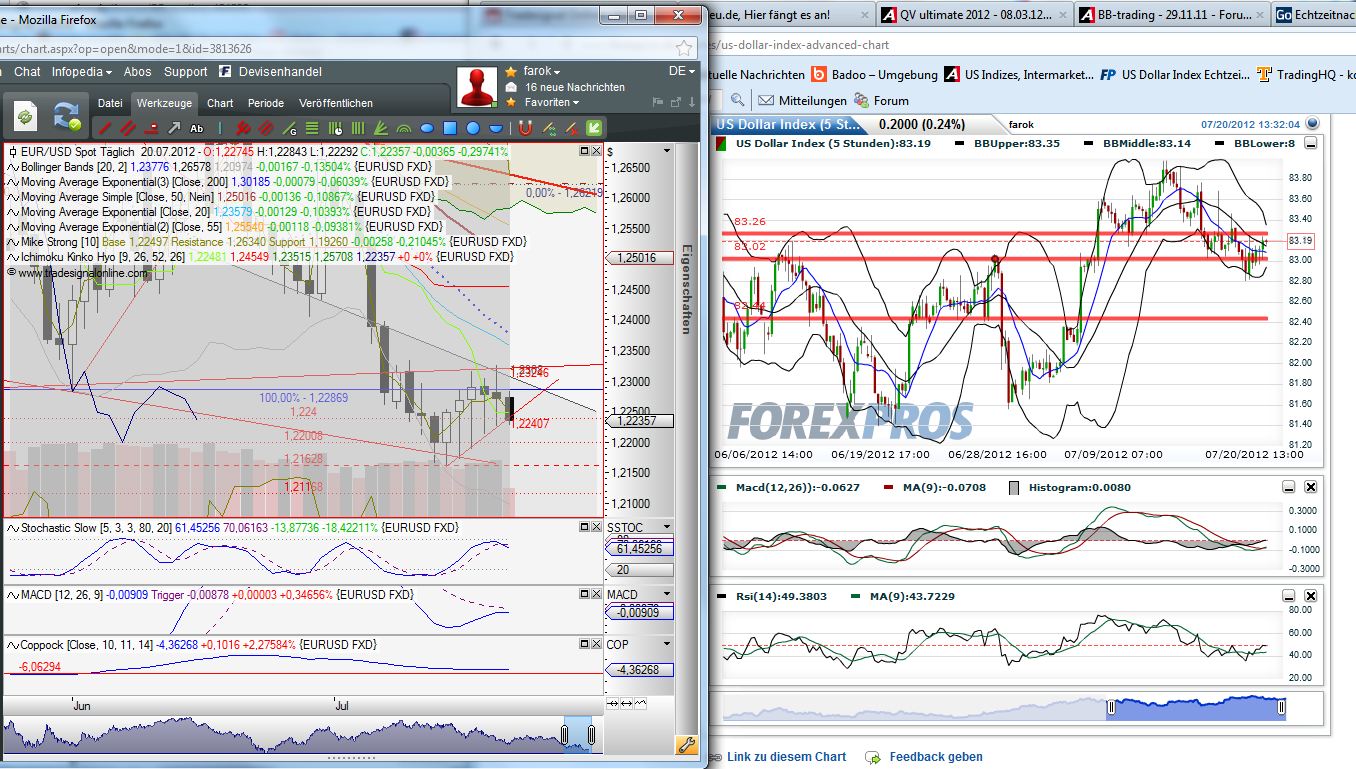Select the horizontal support line tool
Viewport: 1356px width, 769px height.
[151, 128]
